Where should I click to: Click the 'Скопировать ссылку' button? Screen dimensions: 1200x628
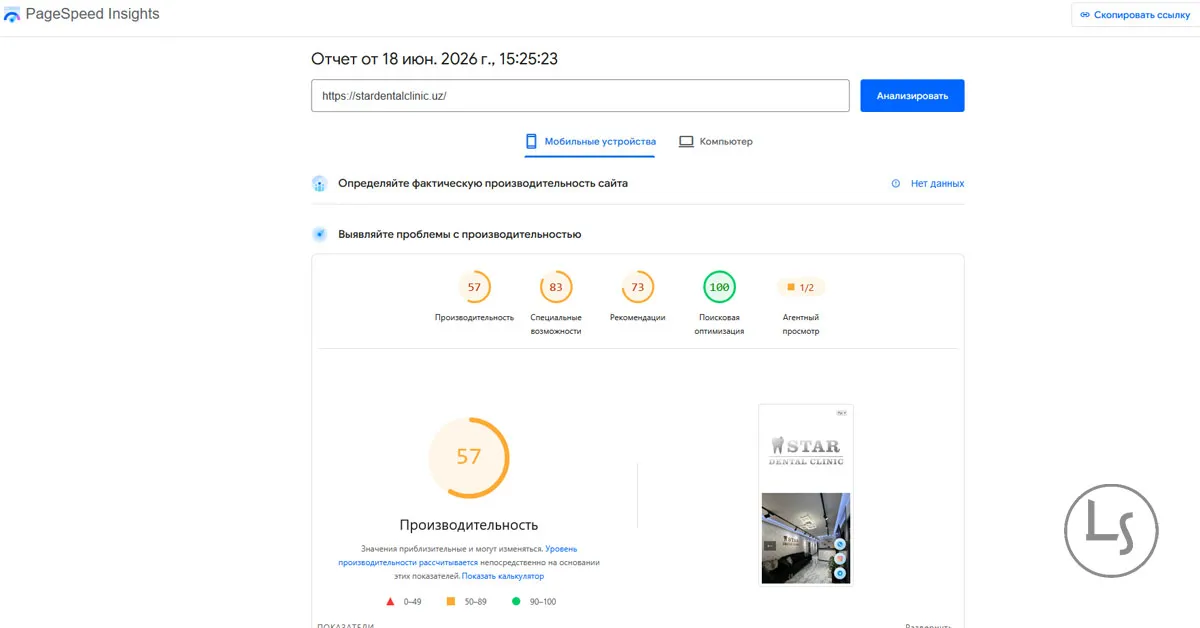(x=1134, y=15)
